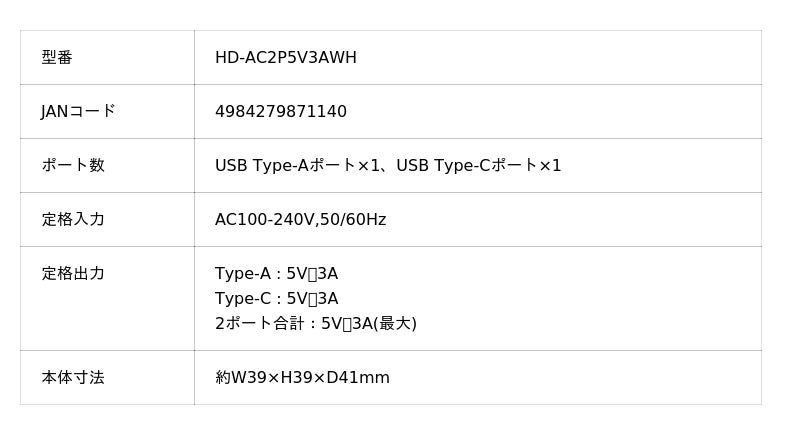Click the 型番 row label
Image resolution: width=800 pixels, height=435 pixels.
[57, 58]
